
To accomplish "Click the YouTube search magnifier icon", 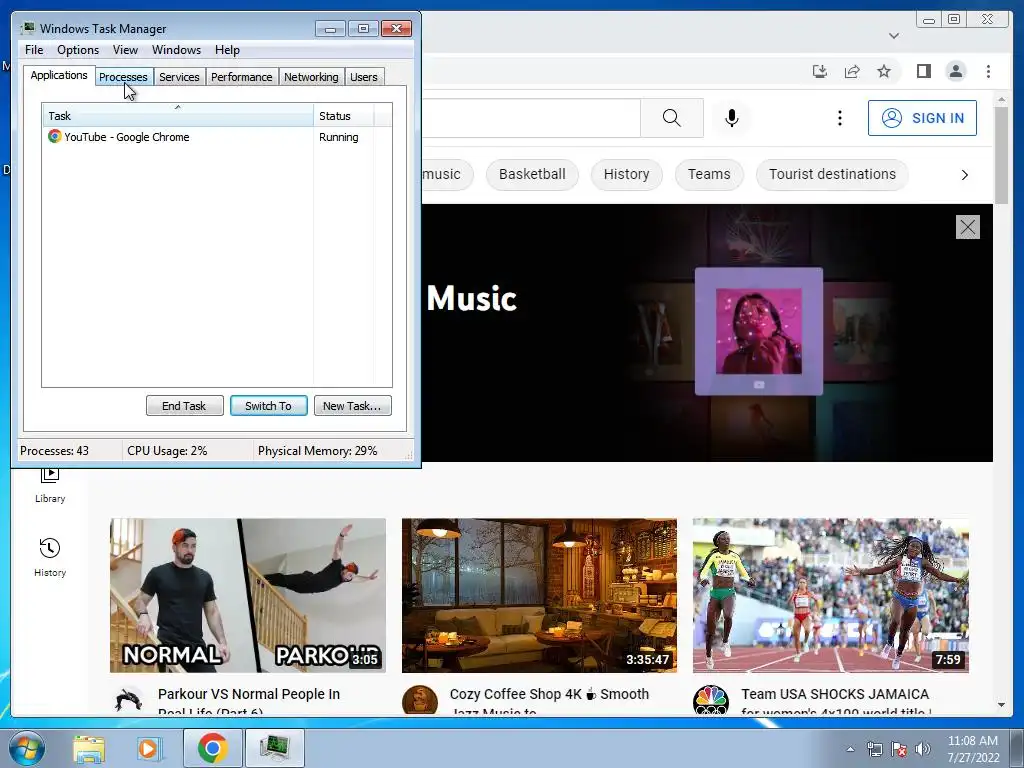I will point(671,118).
